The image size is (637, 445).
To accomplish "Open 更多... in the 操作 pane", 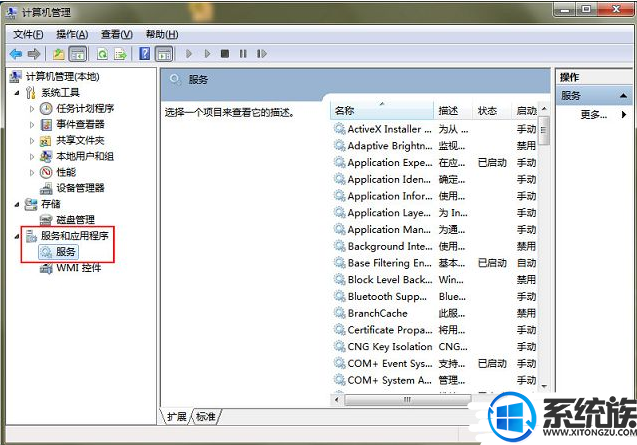I will (594, 115).
